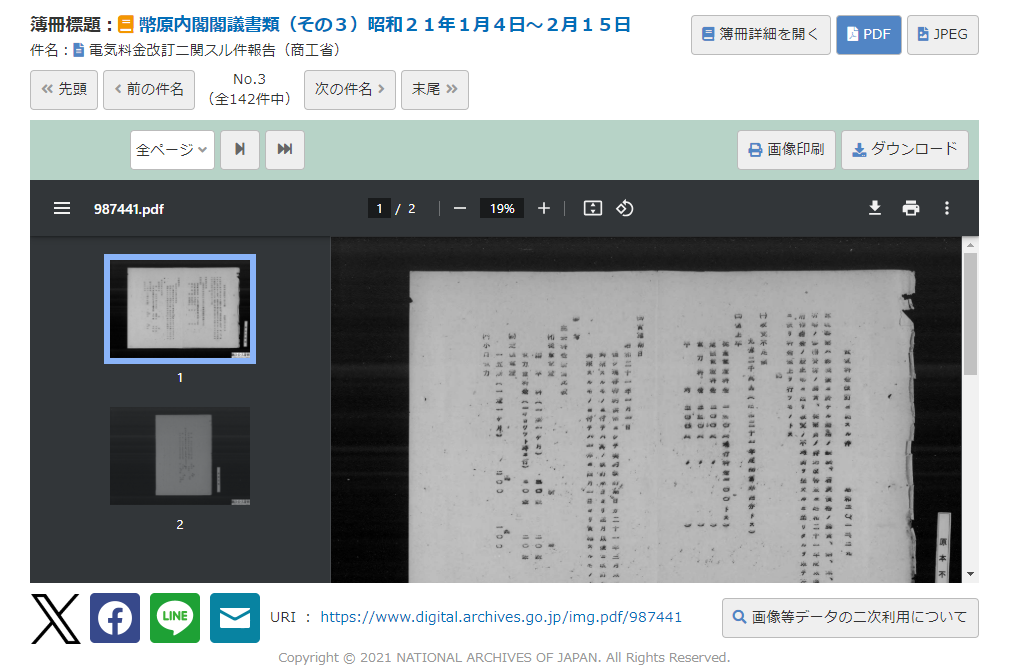Rotate the PDF counterclockwise
The width and height of the screenshot is (1009, 668).
625,208
